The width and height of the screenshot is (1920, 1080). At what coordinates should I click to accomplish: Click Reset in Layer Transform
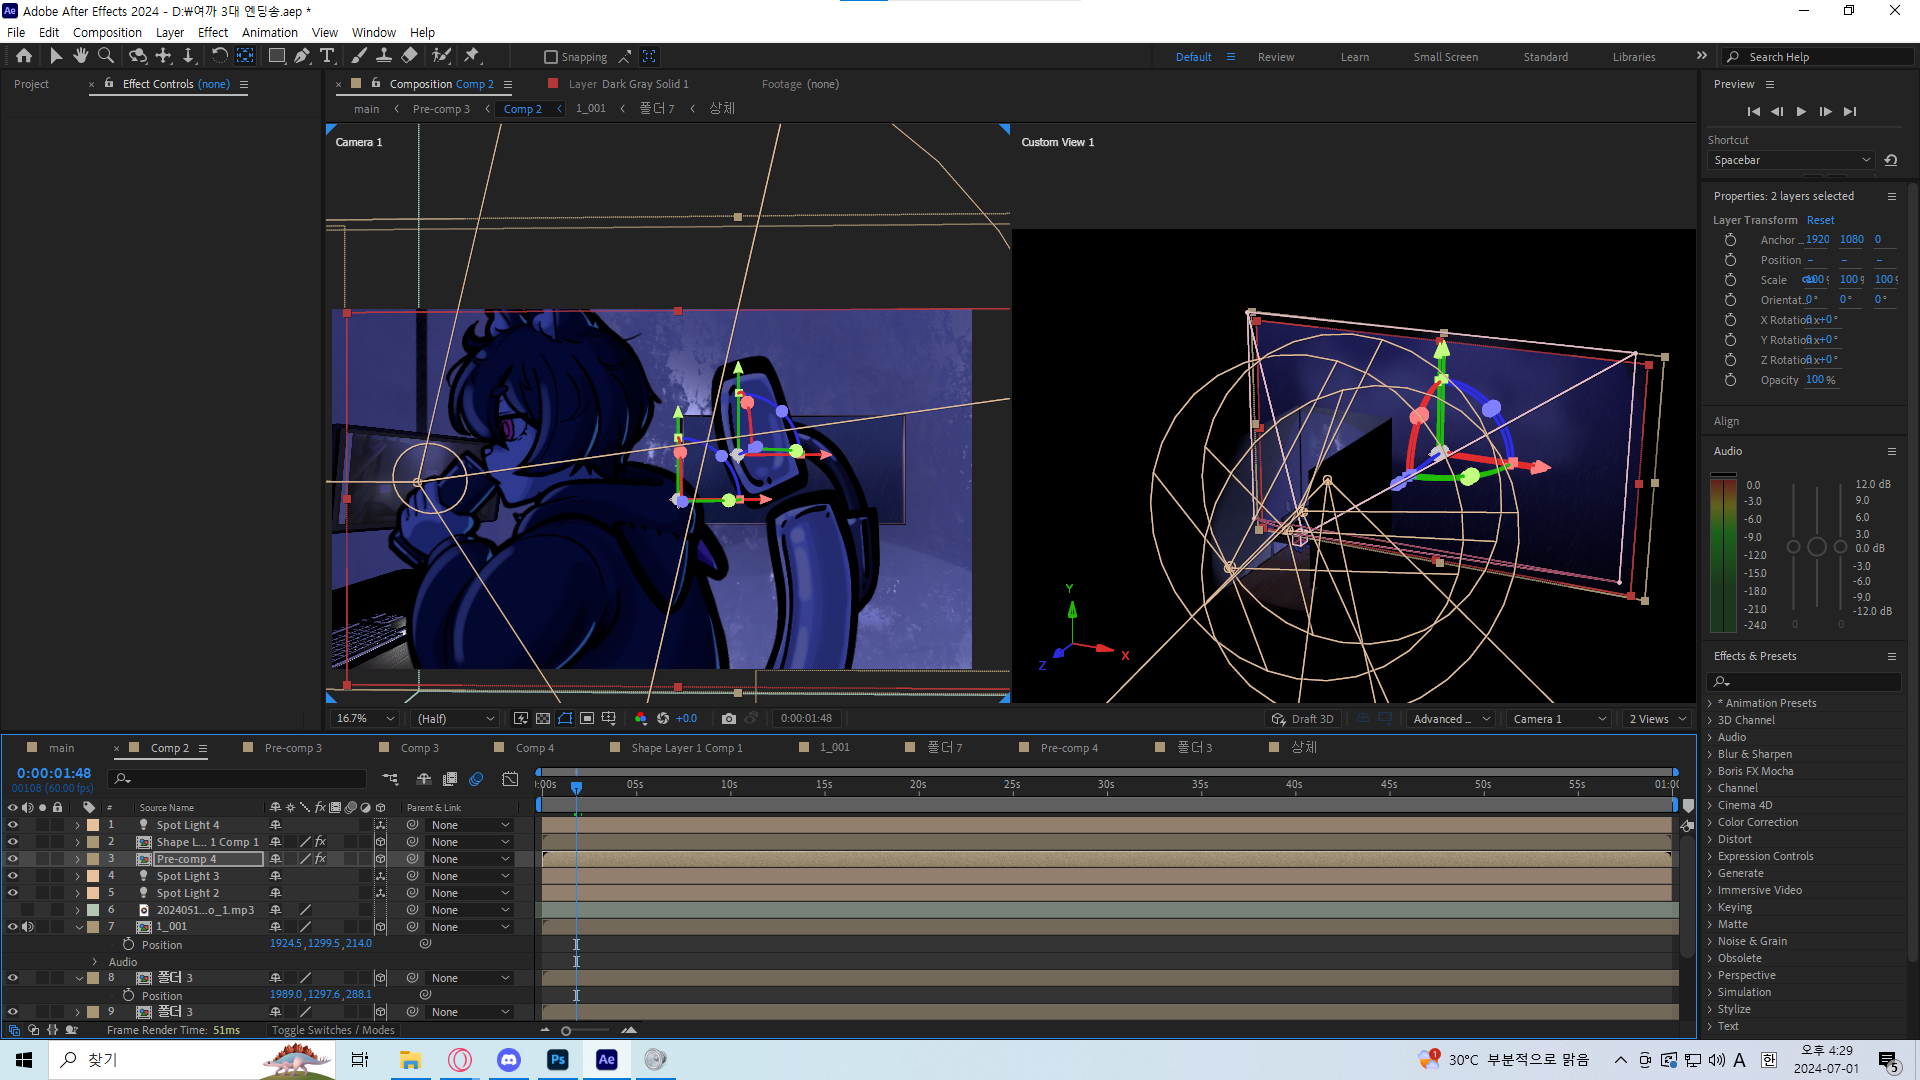1820,220
